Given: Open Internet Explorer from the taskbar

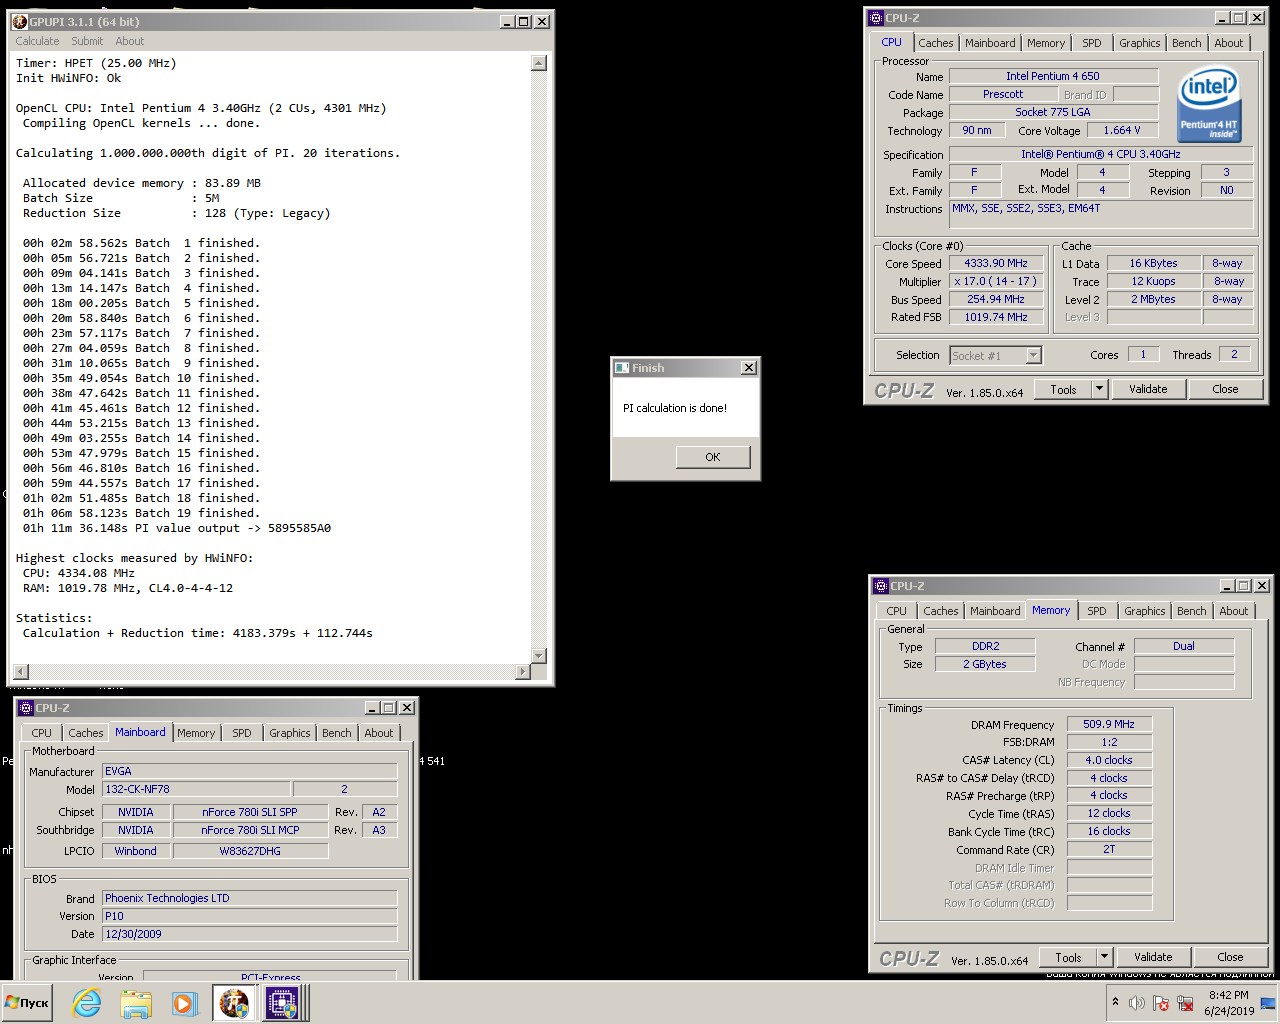Looking at the screenshot, I should point(87,1003).
